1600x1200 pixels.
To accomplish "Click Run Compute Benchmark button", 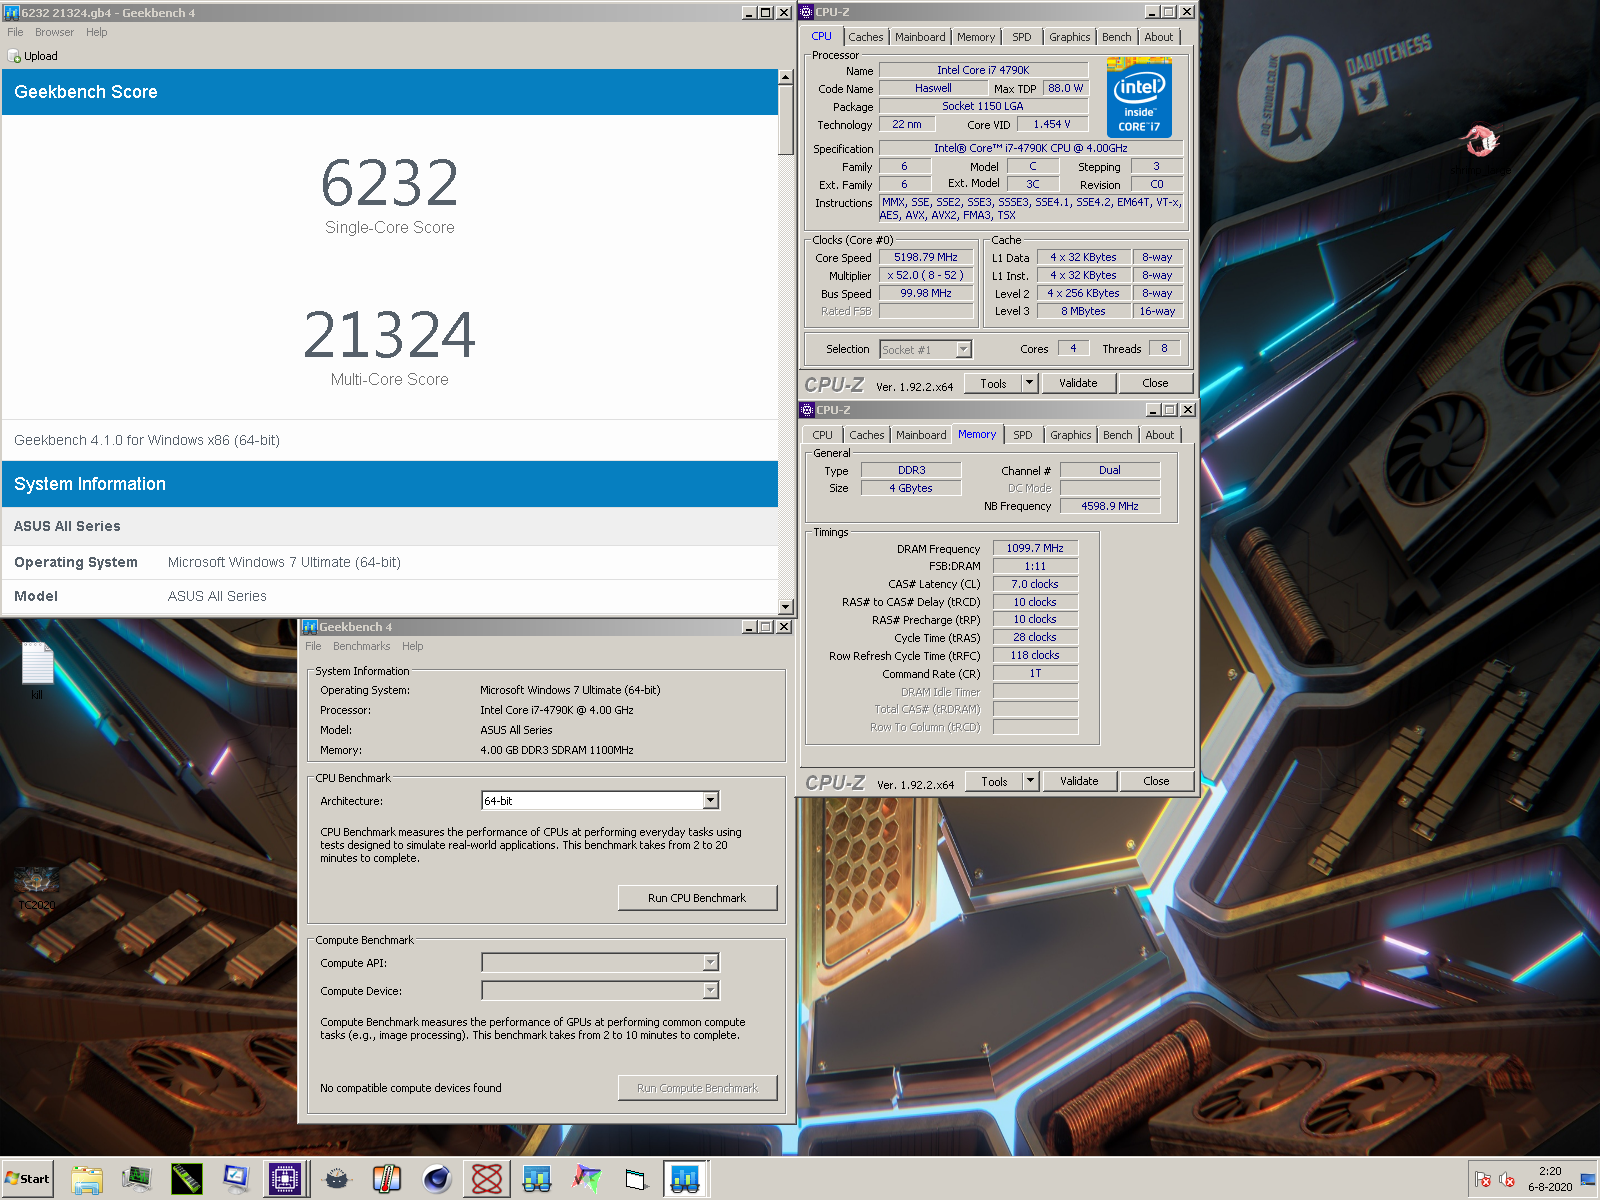I will (x=697, y=1088).
